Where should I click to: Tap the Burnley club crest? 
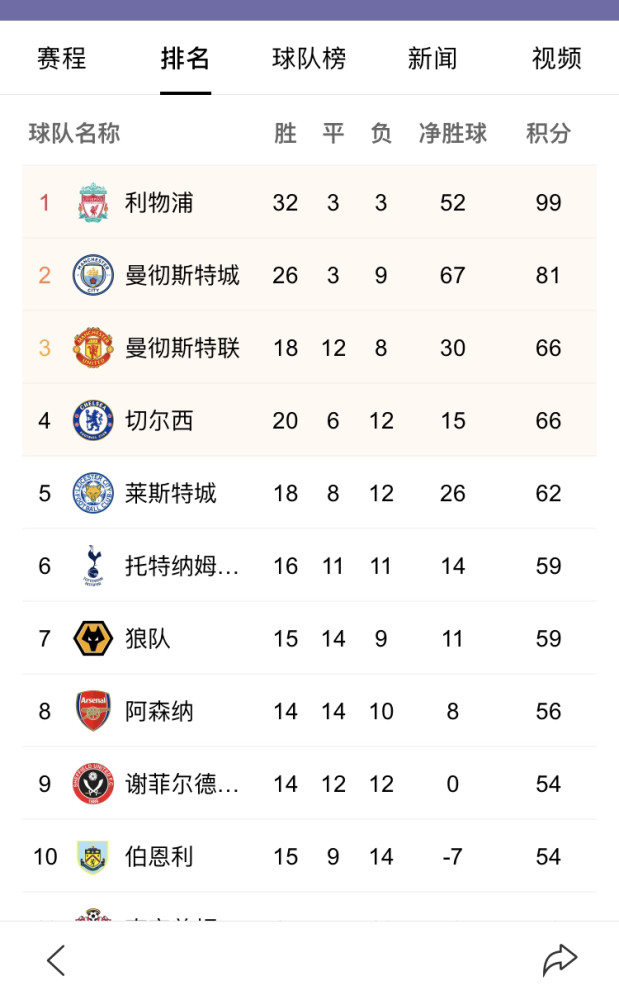[x=93, y=857]
